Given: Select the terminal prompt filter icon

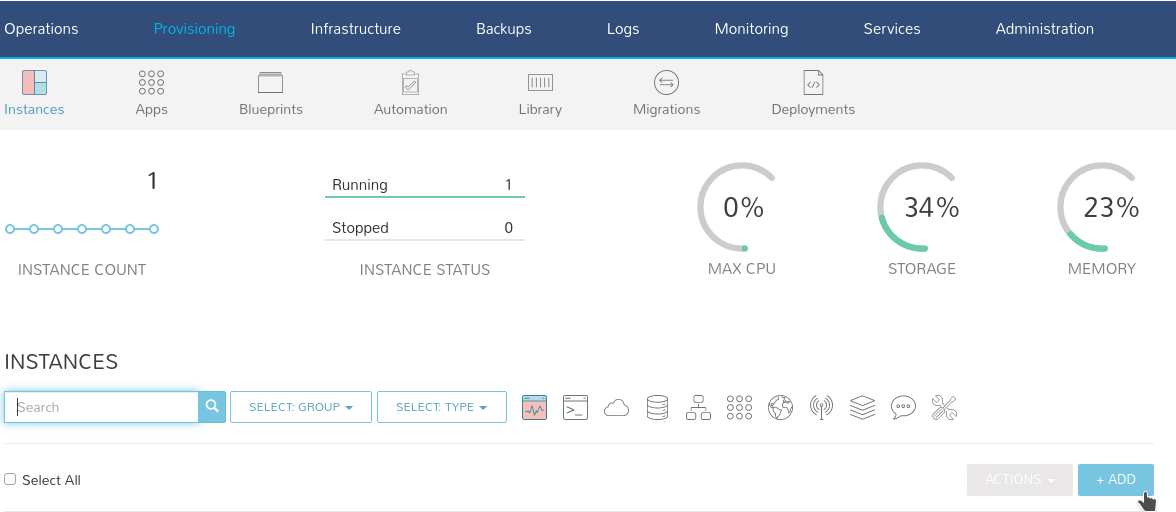Looking at the screenshot, I should point(575,407).
